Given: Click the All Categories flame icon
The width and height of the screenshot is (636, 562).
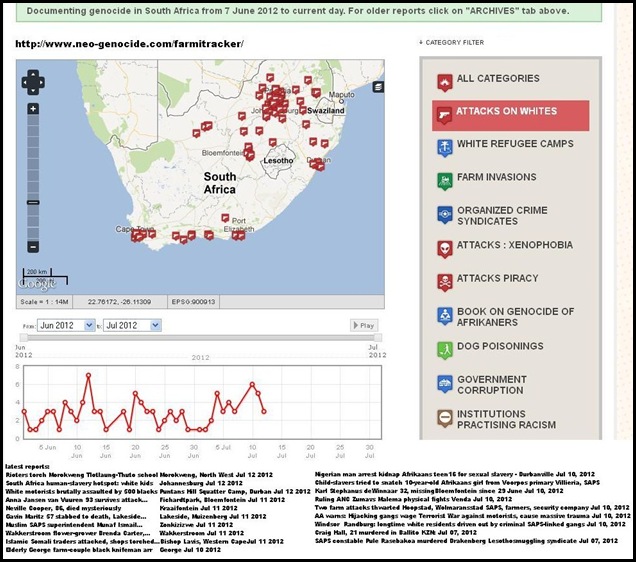Looking at the screenshot, I should pyautogui.click(x=445, y=82).
